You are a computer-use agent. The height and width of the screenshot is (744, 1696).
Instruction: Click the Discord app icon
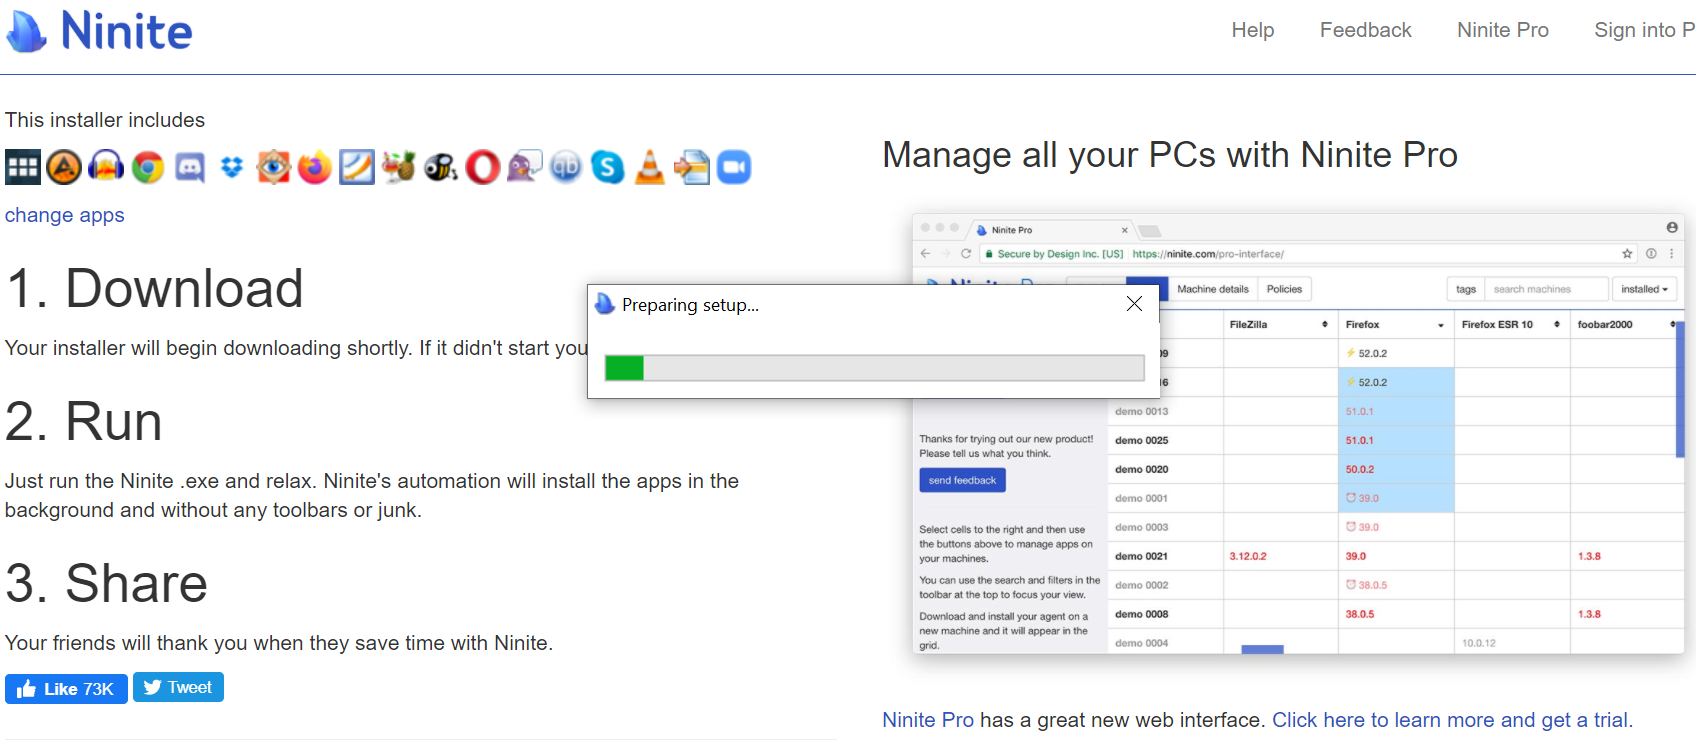click(190, 167)
